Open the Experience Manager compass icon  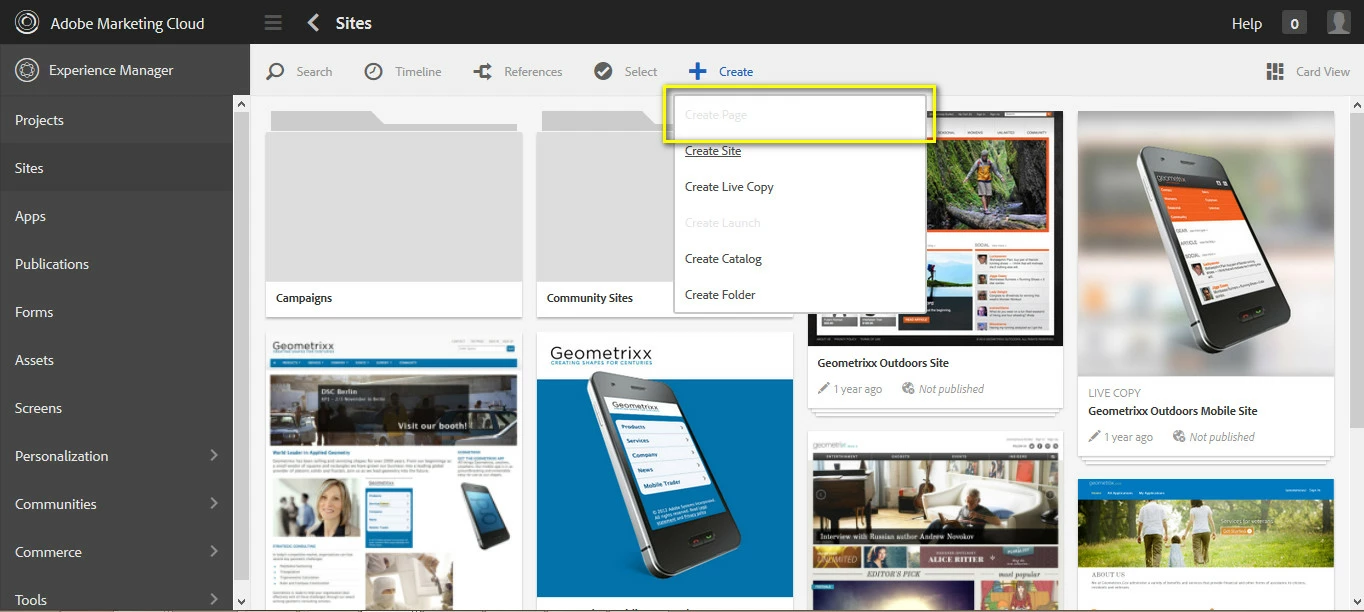tap(27, 70)
